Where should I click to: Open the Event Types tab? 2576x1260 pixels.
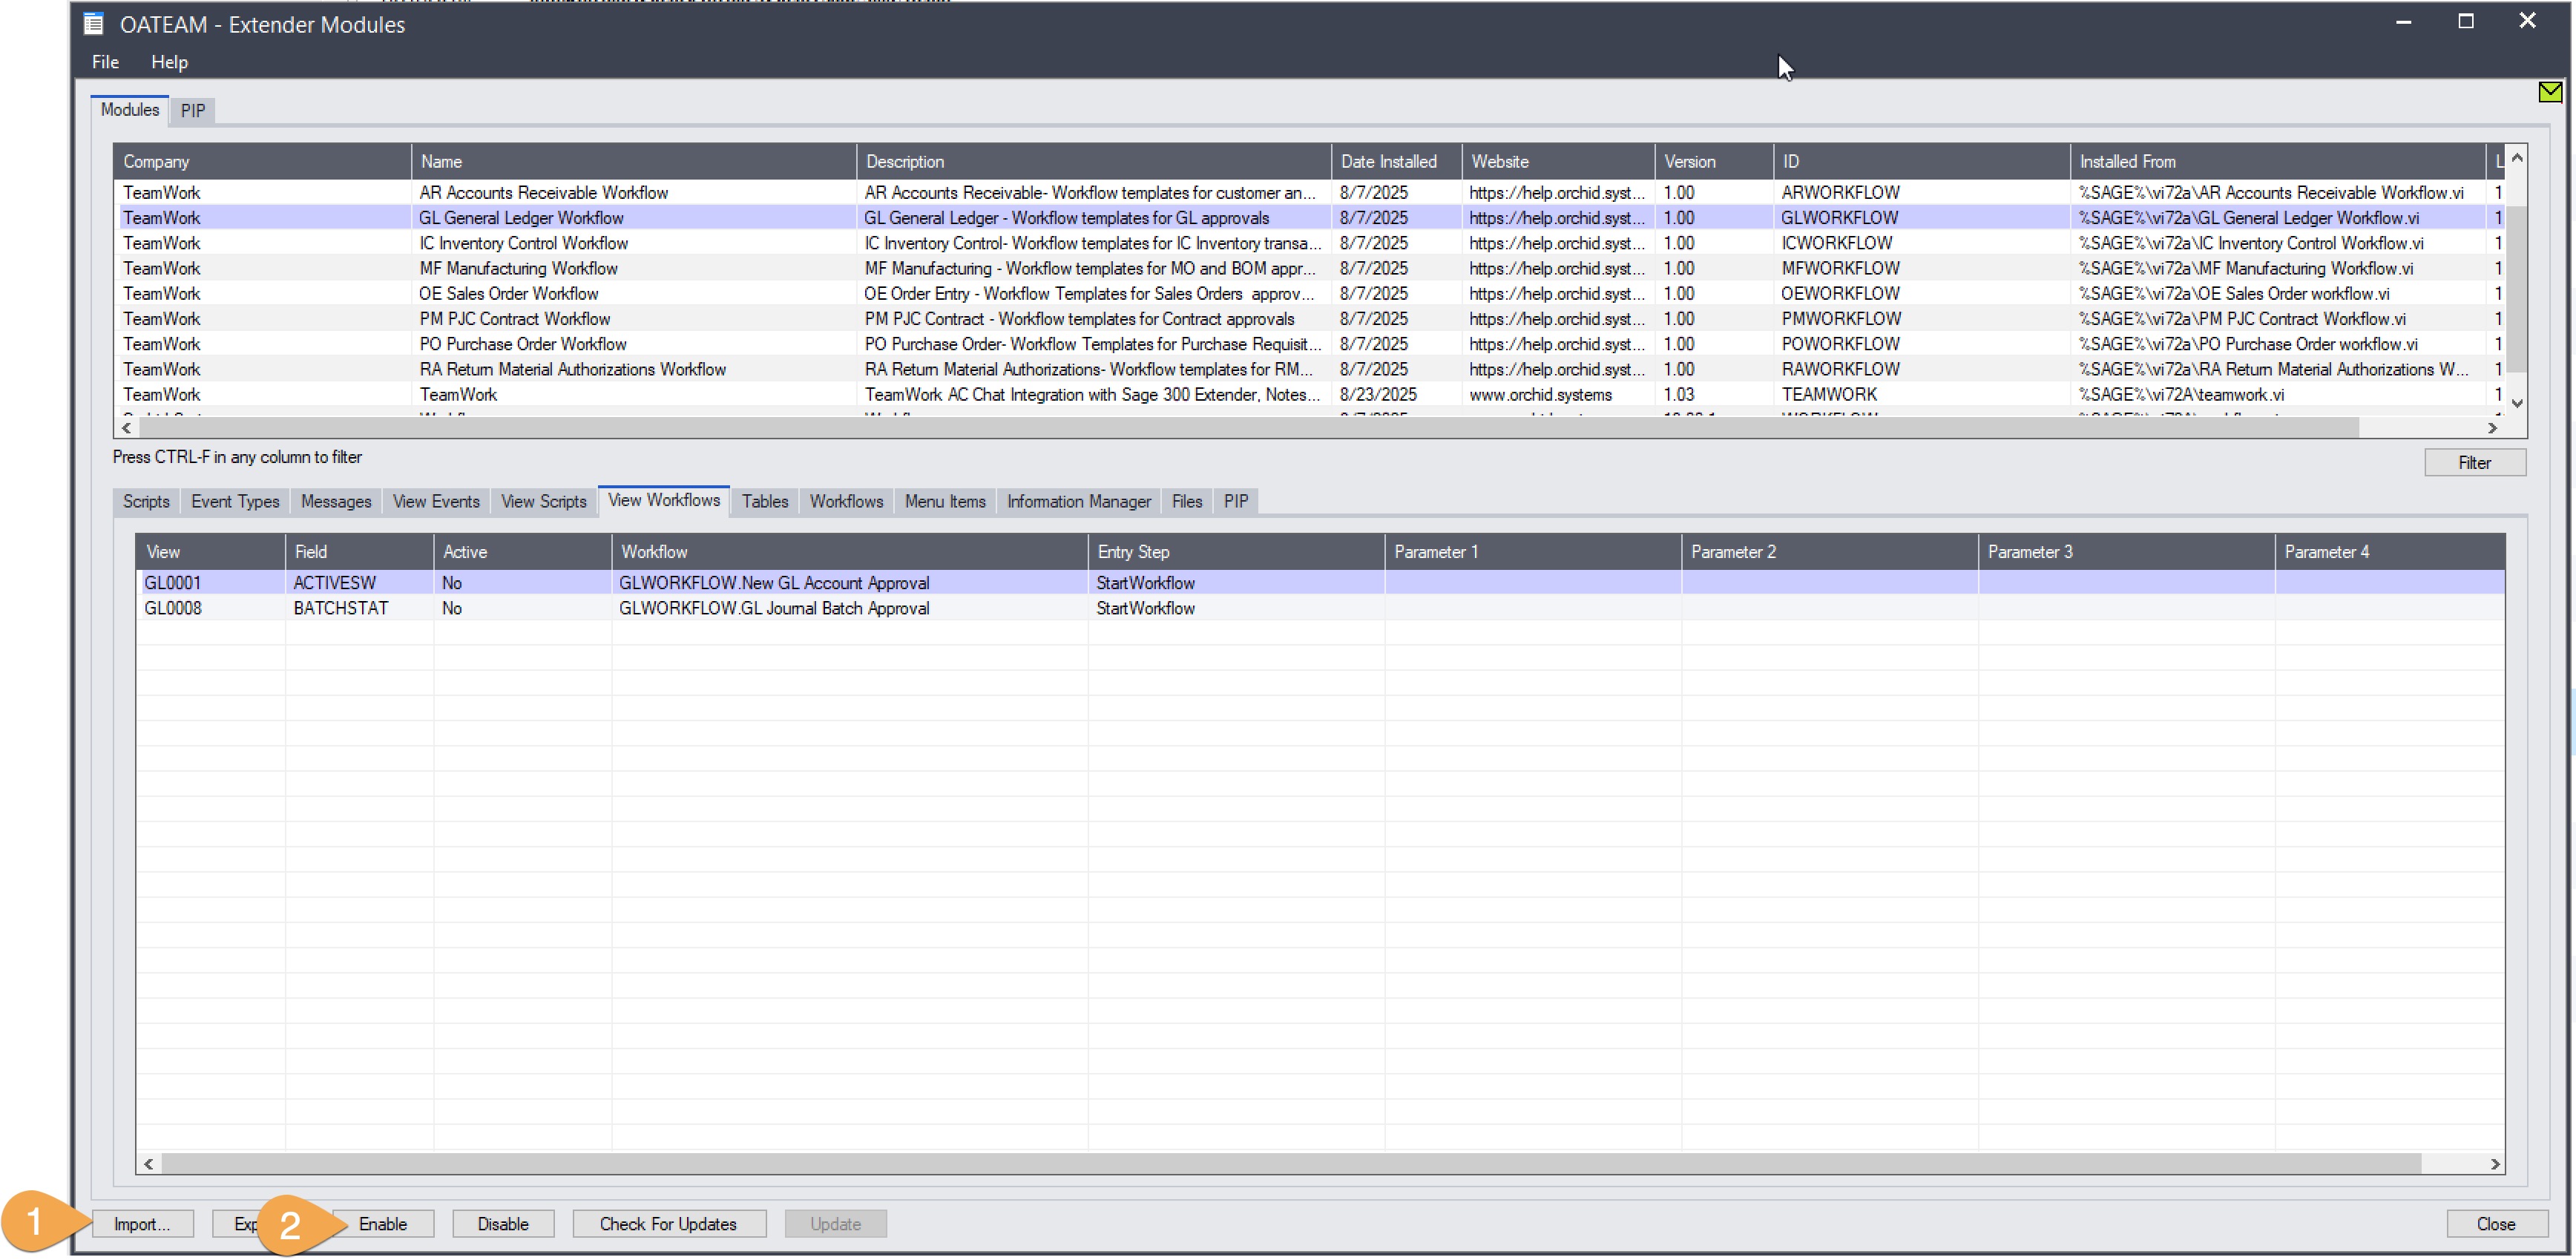pyautogui.click(x=235, y=501)
